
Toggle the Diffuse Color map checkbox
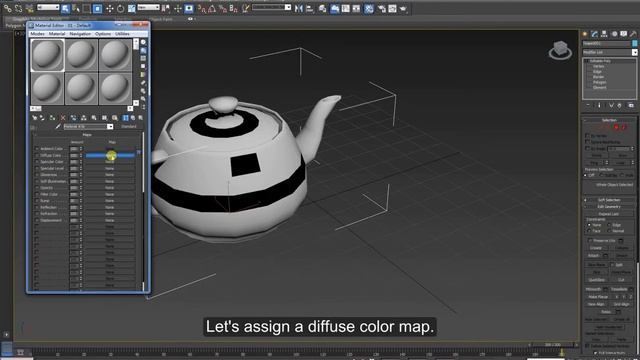[x=37, y=156]
